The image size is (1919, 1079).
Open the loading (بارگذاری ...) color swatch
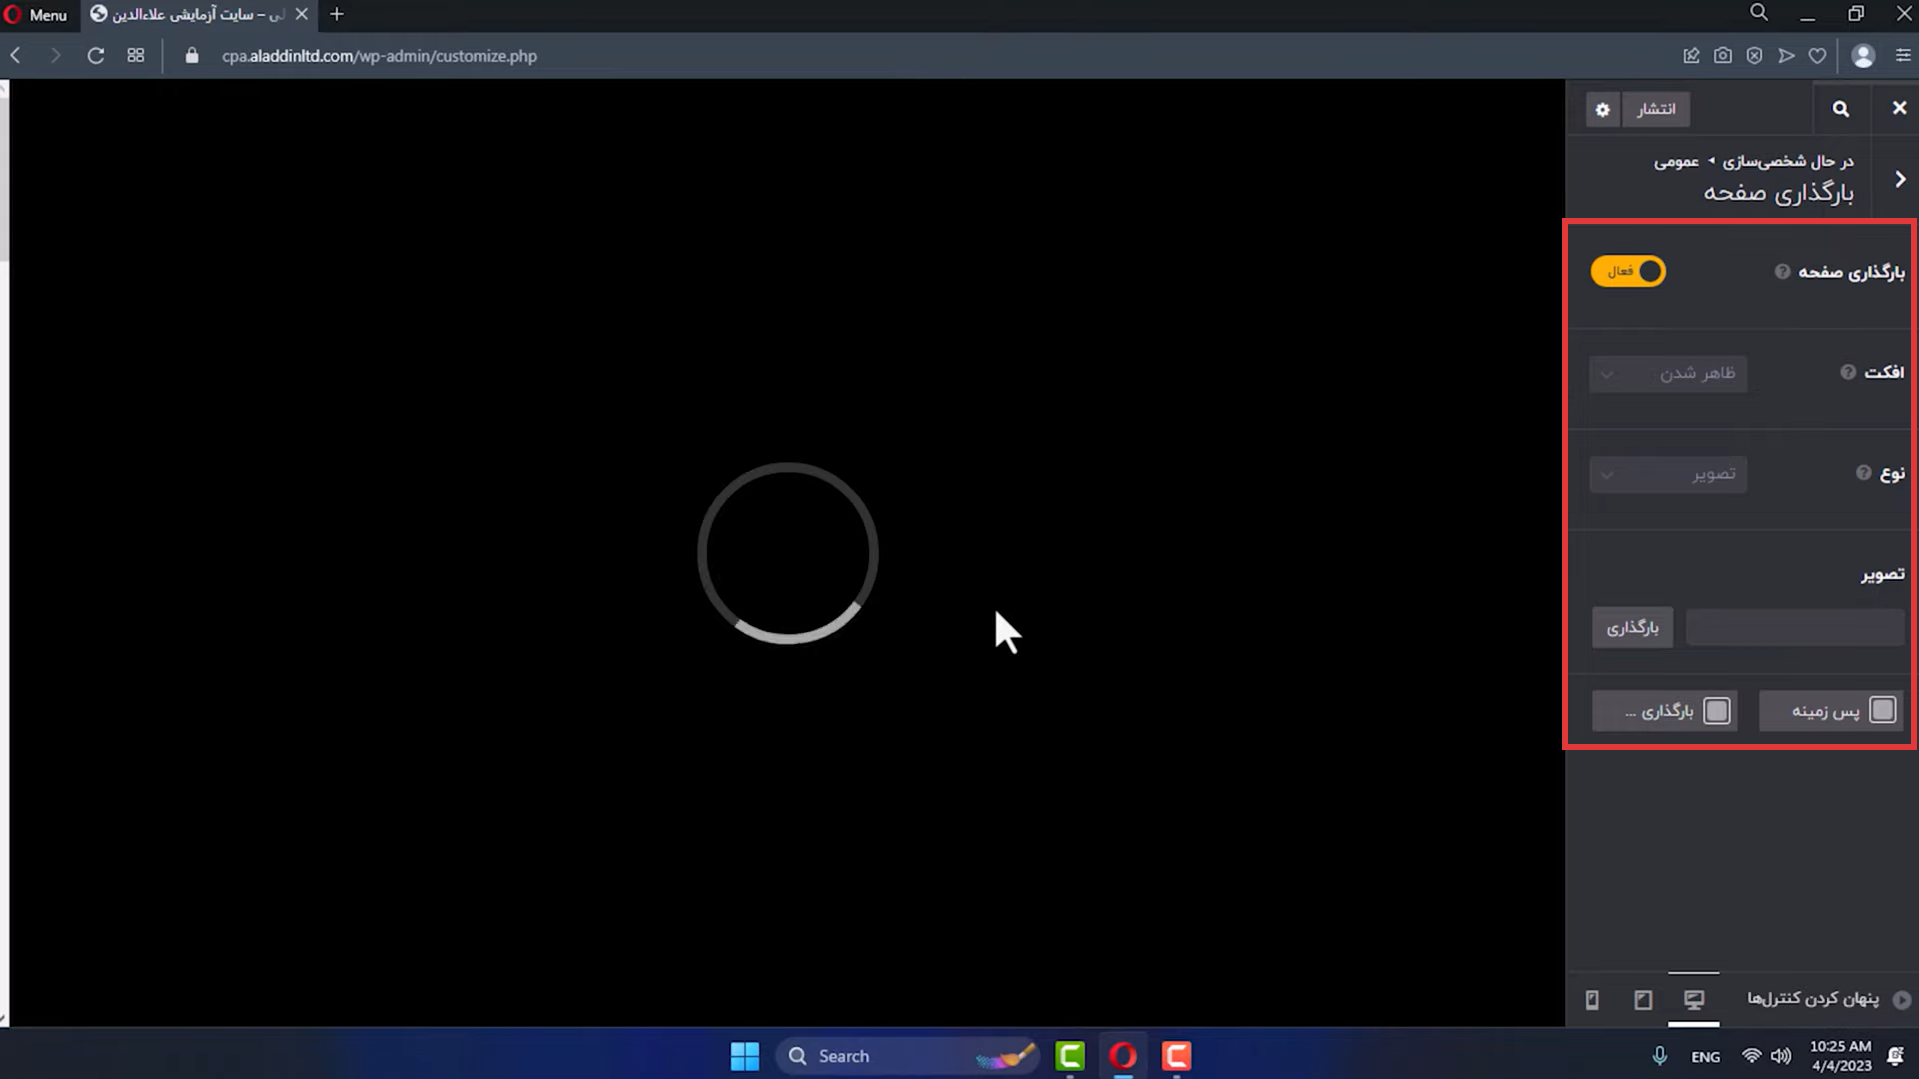(x=1716, y=710)
